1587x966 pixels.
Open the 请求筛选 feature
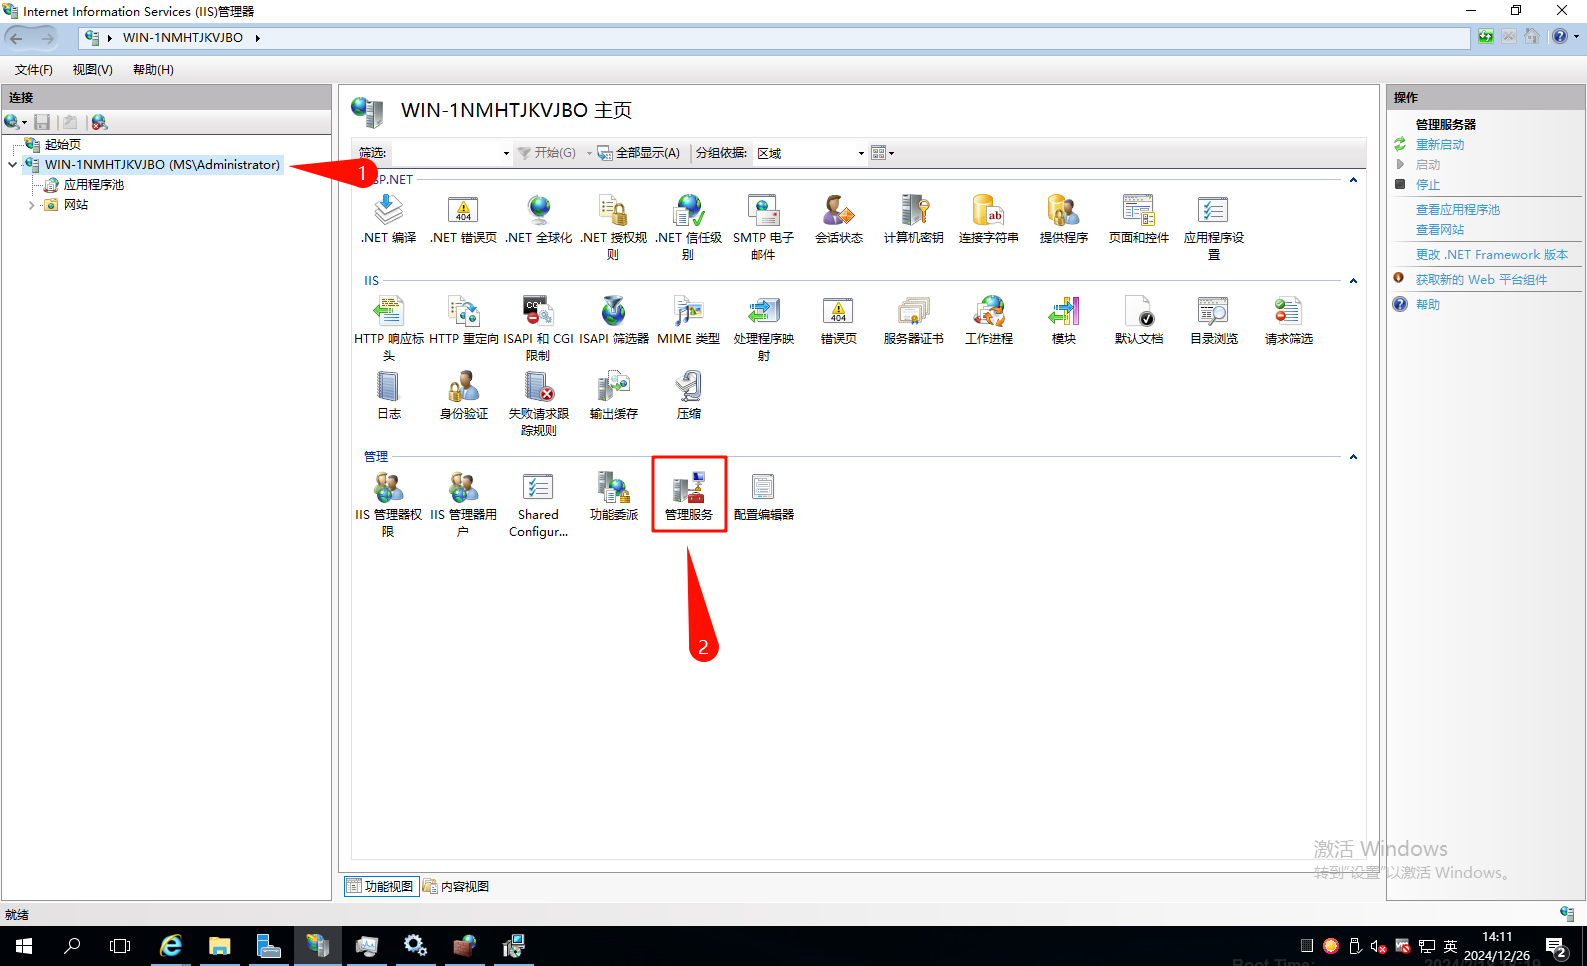[1288, 320]
